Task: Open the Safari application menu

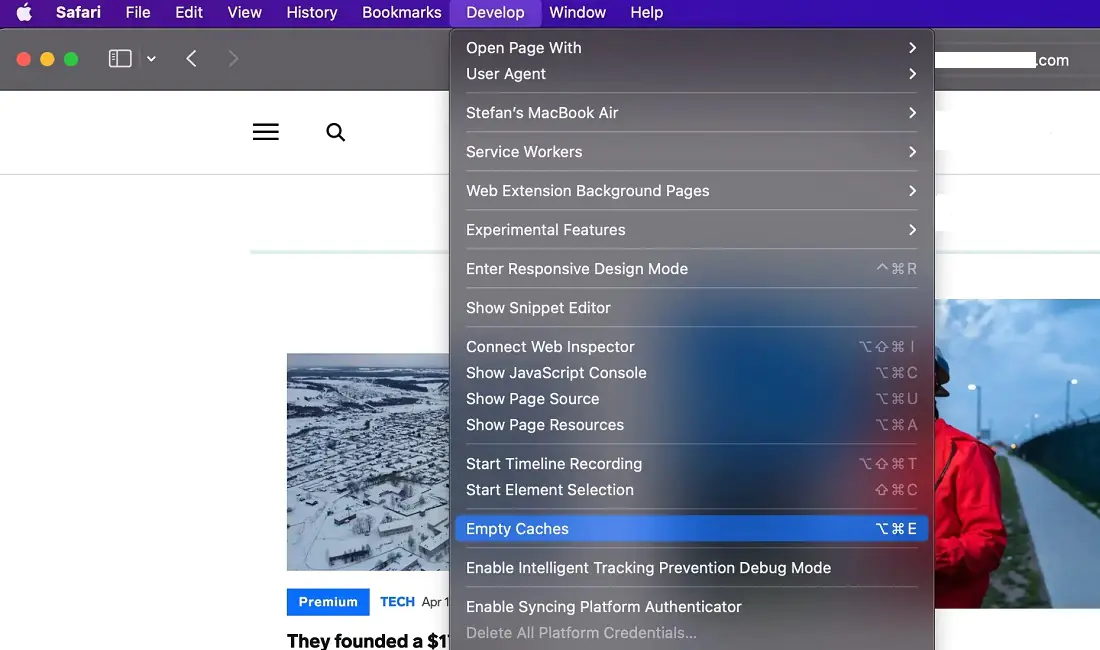Action: point(79,13)
